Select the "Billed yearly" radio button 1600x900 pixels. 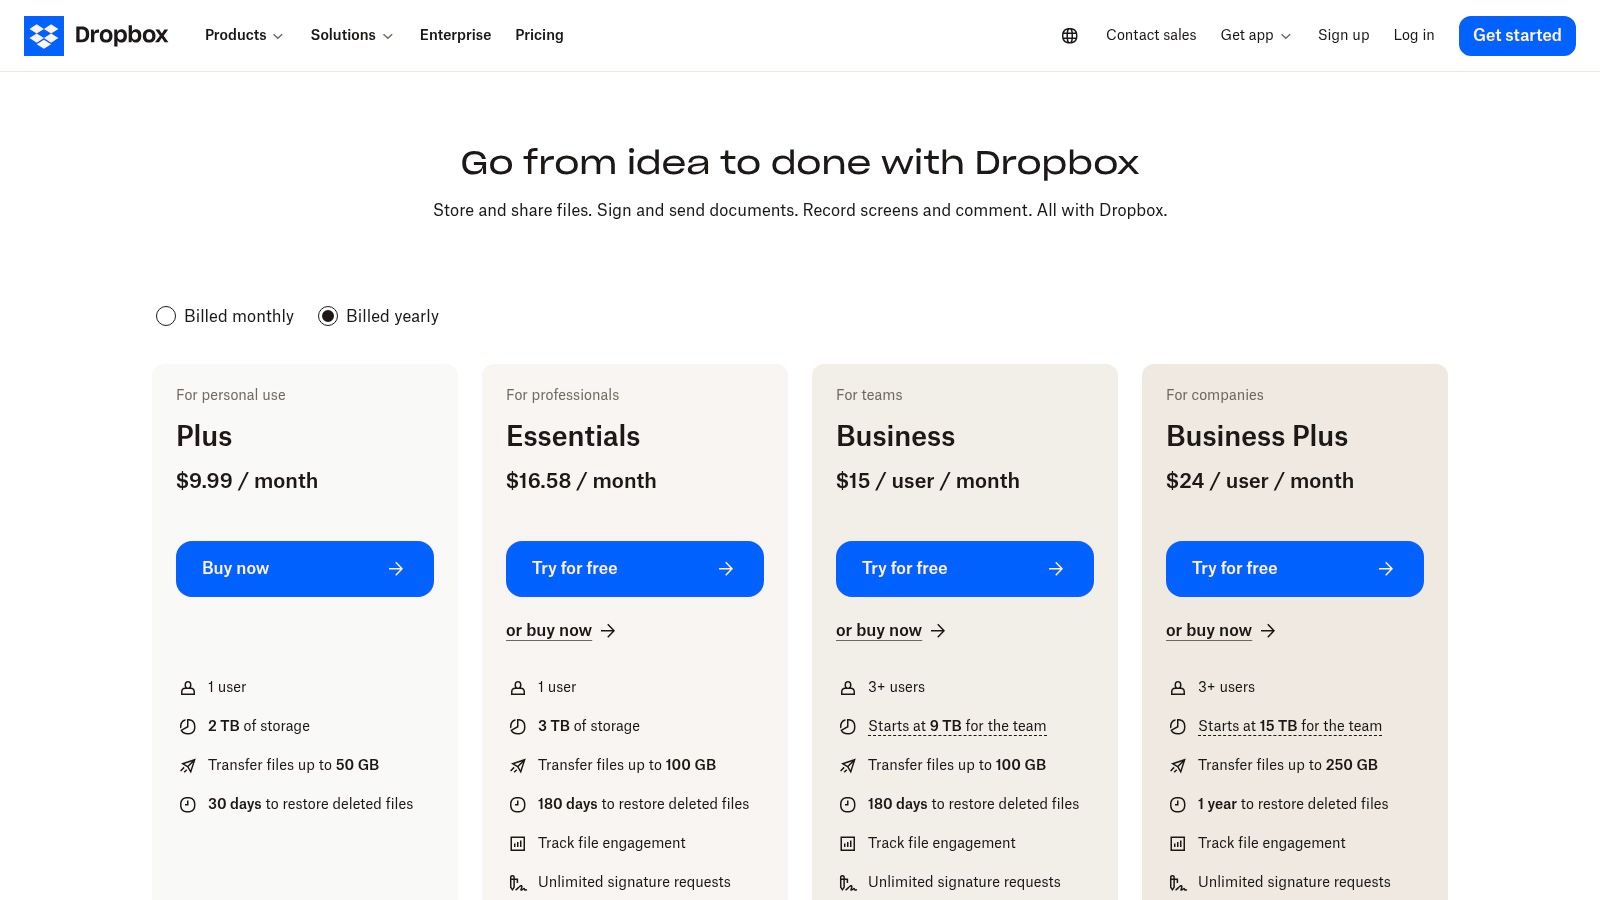[x=328, y=316]
